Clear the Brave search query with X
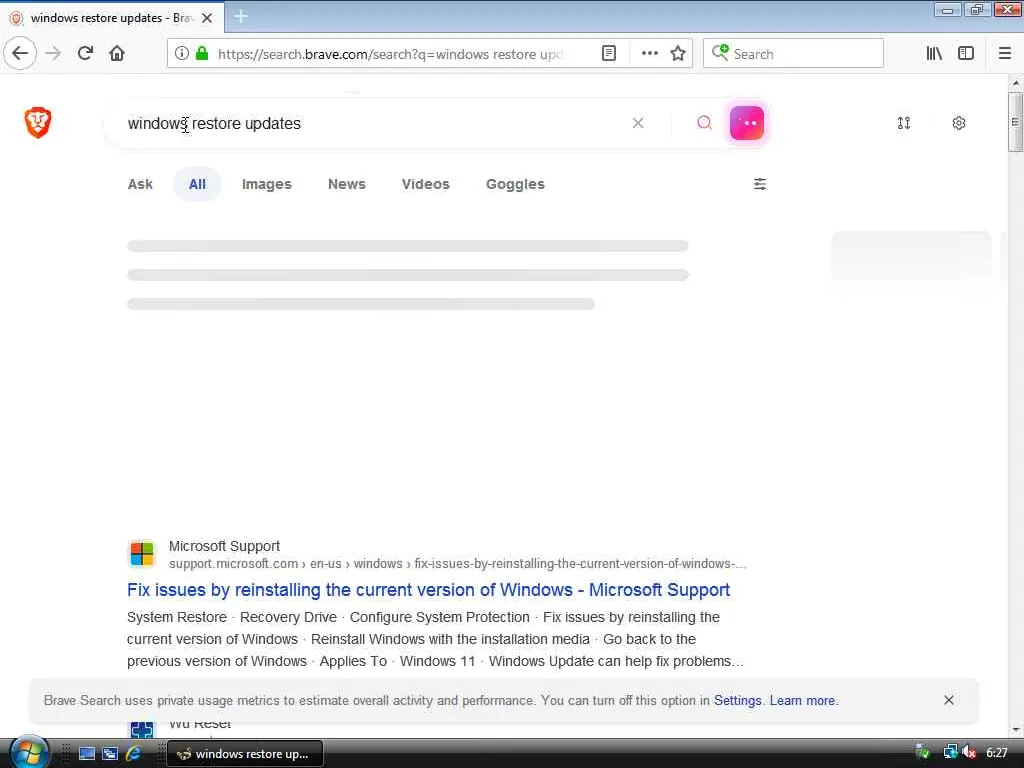This screenshot has height=768, width=1024. 638,123
